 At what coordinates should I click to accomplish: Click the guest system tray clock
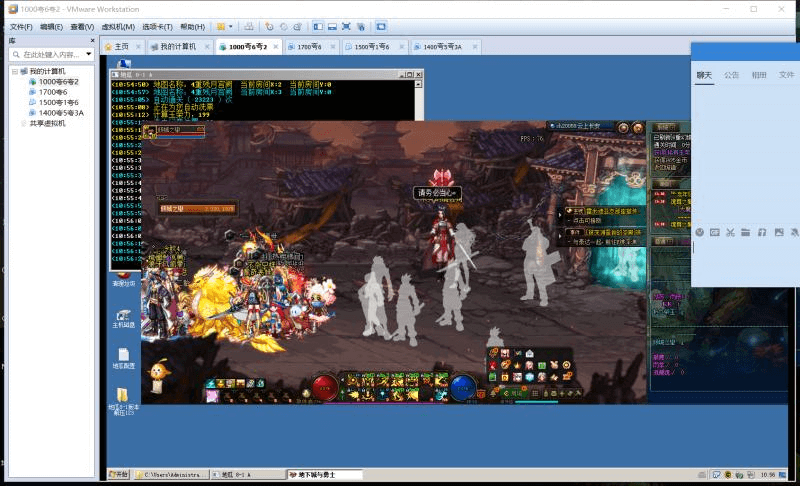pyautogui.click(x=768, y=474)
